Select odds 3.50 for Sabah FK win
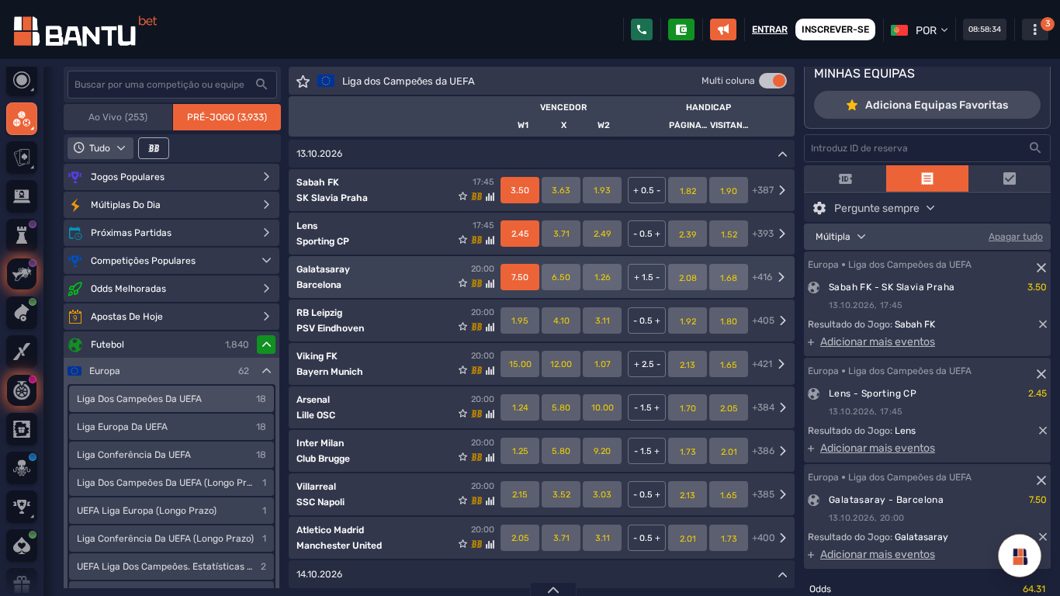This screenshot has width=1060, height=596. click(520, 191)
